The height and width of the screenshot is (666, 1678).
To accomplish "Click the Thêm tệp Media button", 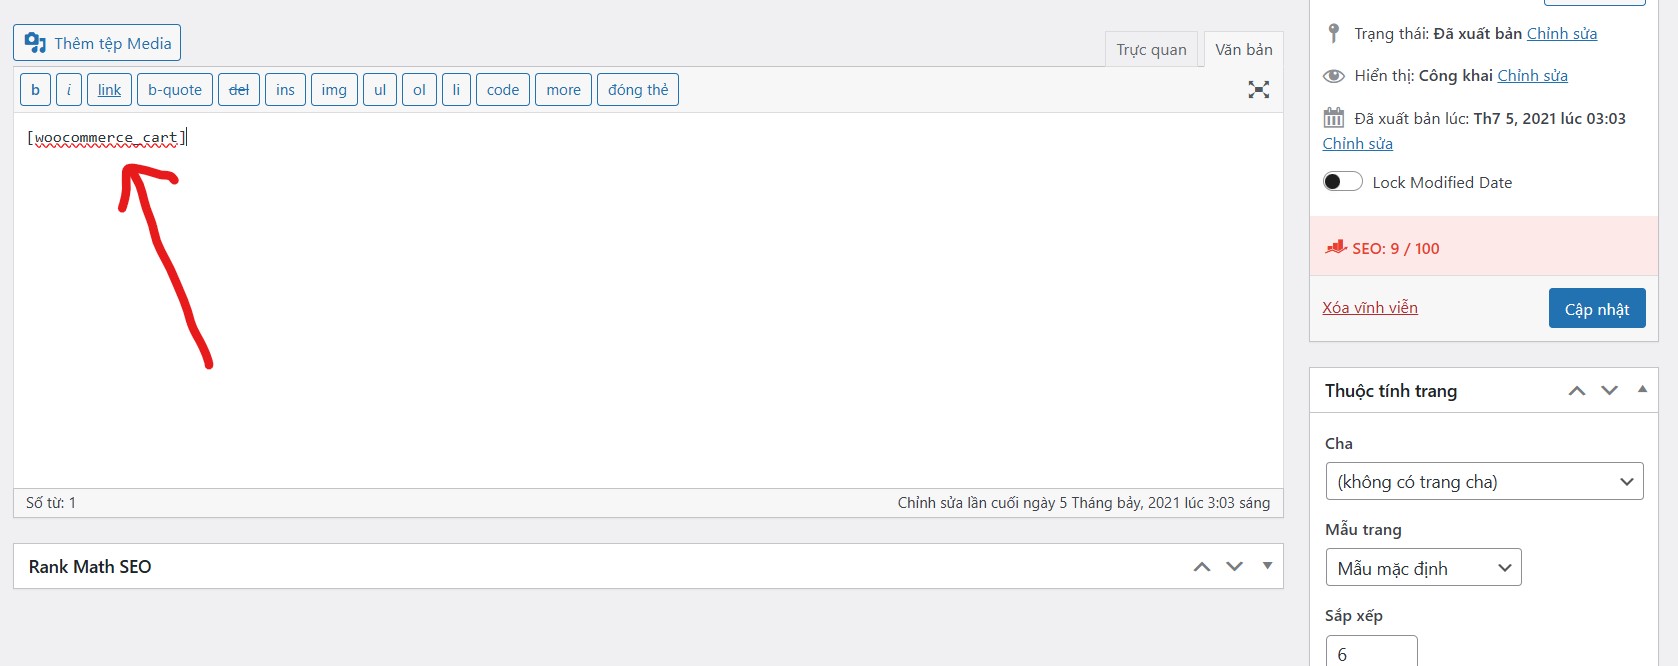I will tap(97, 43).
